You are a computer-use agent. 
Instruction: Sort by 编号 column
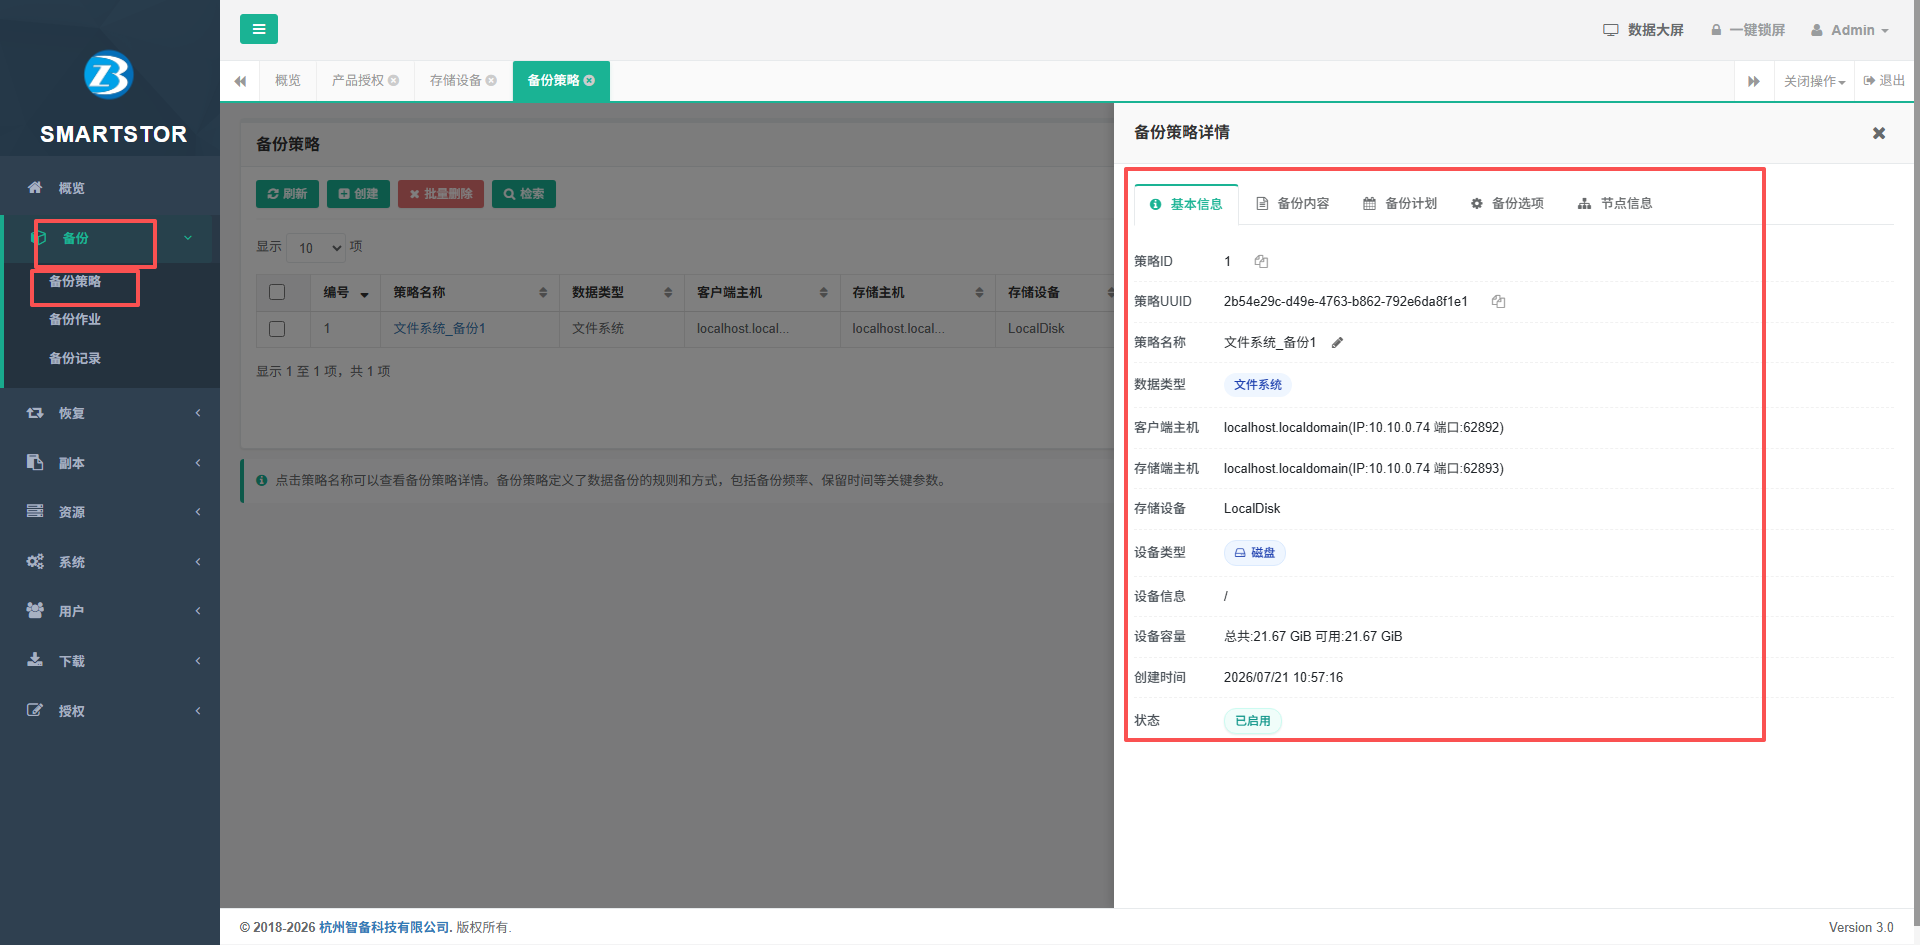coord(345,292)
